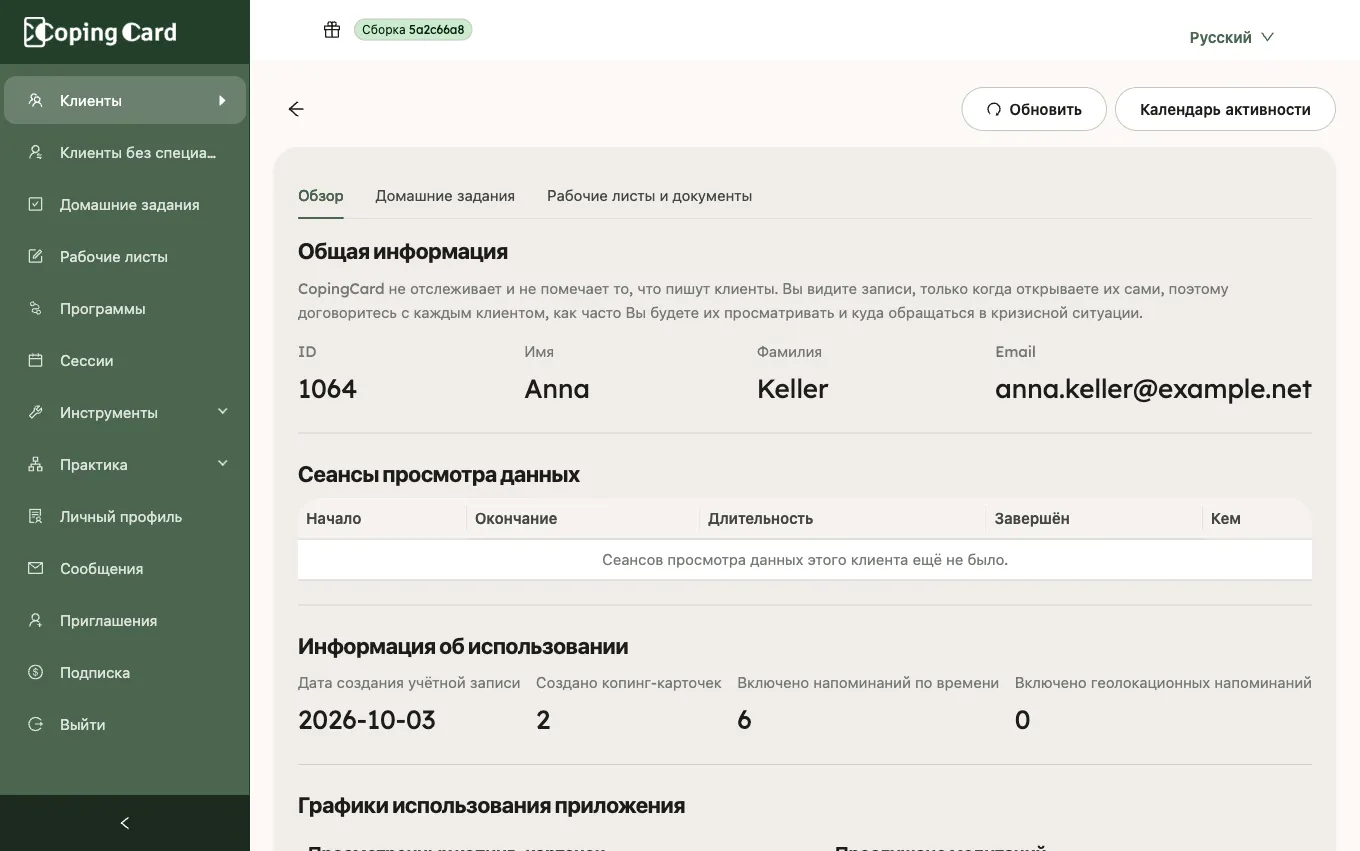Open Сессии in the sidebar
This screenshot has width=1360, height=851.
click(x=125, y=360)
